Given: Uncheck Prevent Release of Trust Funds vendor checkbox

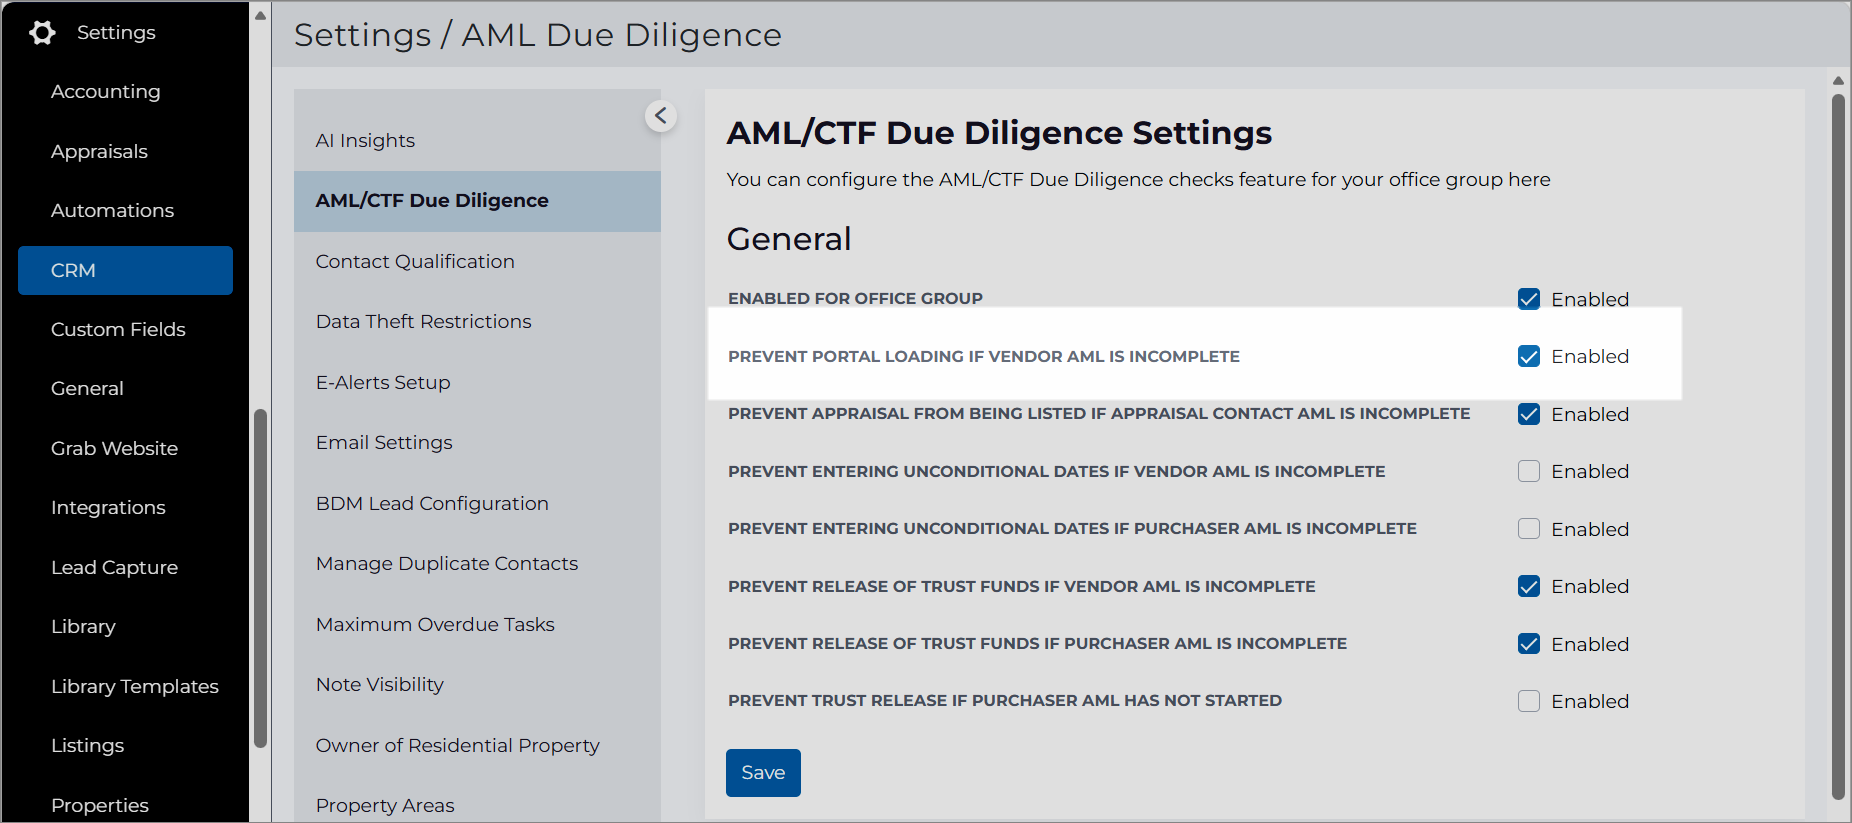Looking at the screenshot, I should coord(1528,586).
